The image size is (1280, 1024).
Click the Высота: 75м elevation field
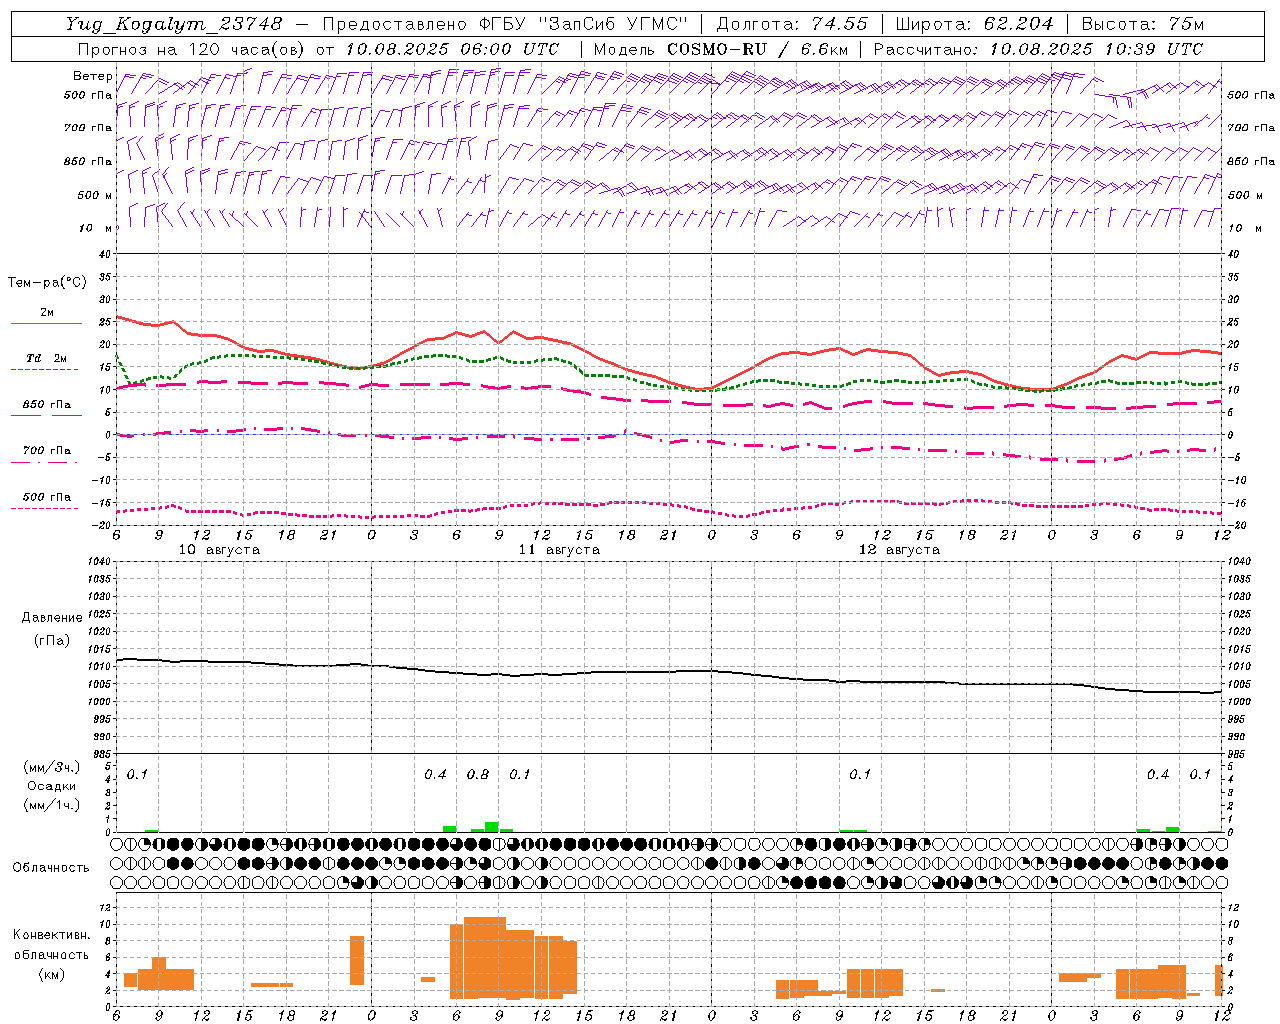(x=1143, y=24)
